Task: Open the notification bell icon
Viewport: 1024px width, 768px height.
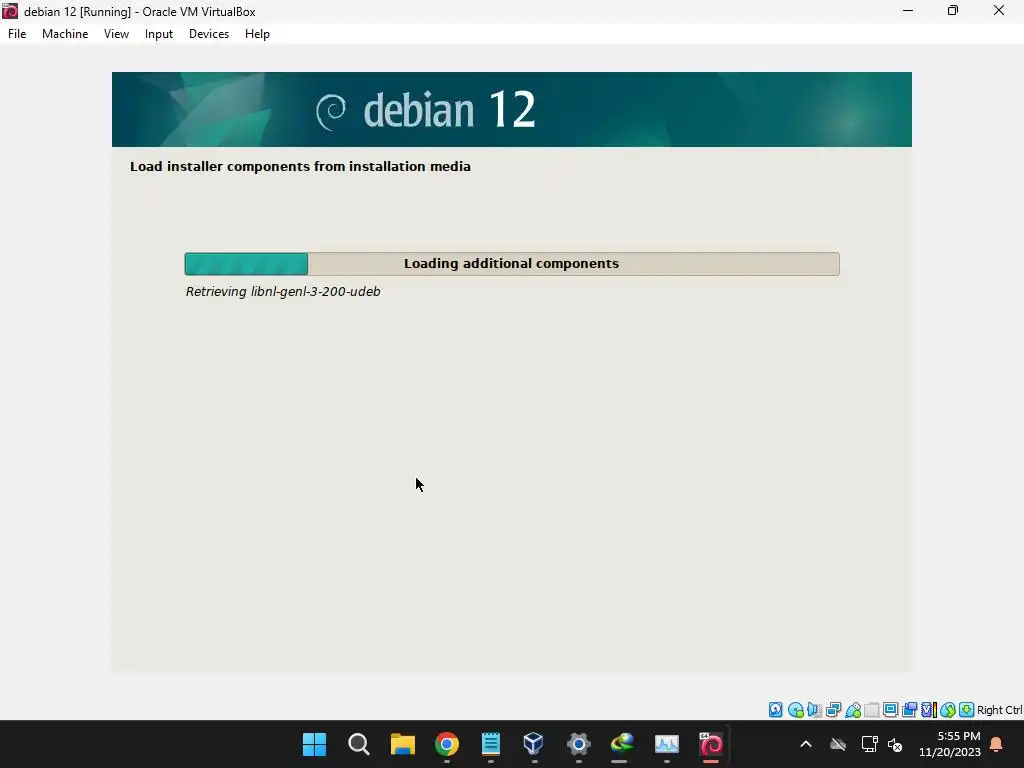Action: coord(997,744)
